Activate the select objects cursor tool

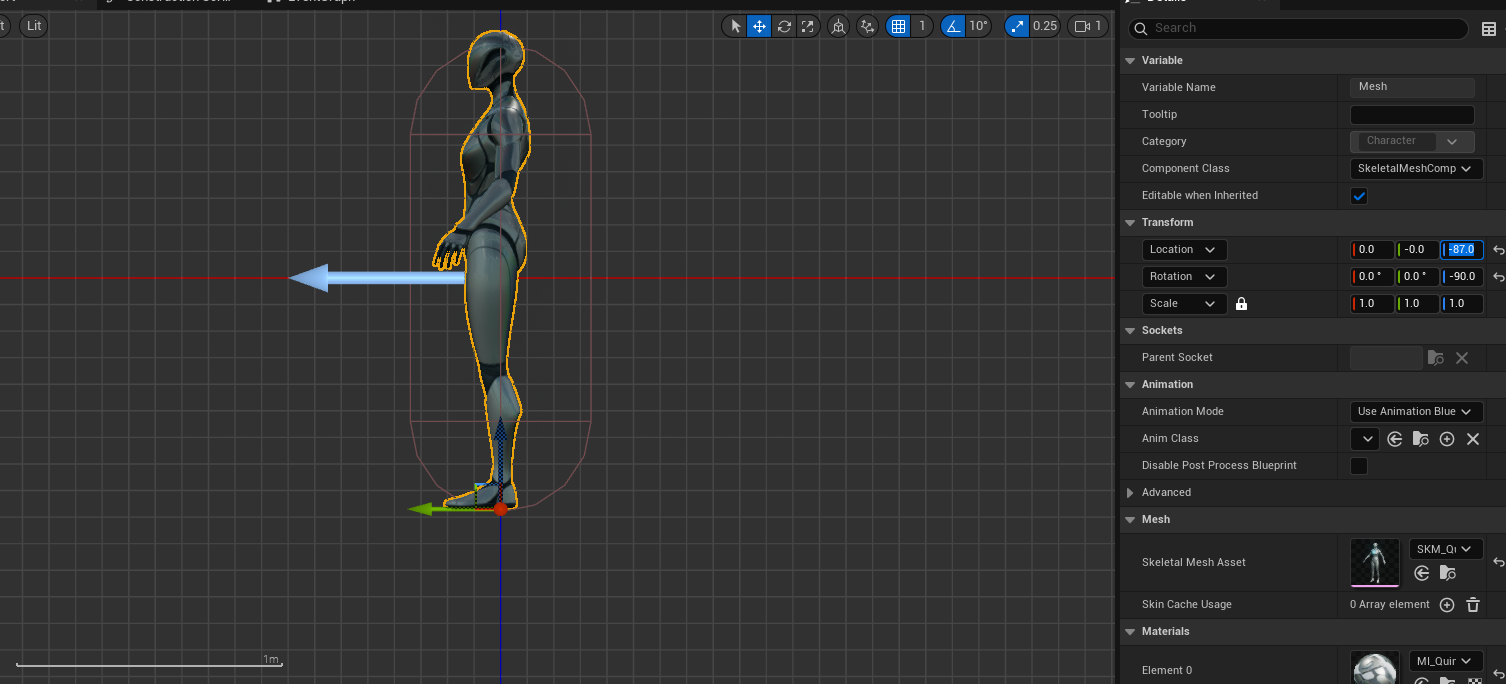tap(736, 26)
